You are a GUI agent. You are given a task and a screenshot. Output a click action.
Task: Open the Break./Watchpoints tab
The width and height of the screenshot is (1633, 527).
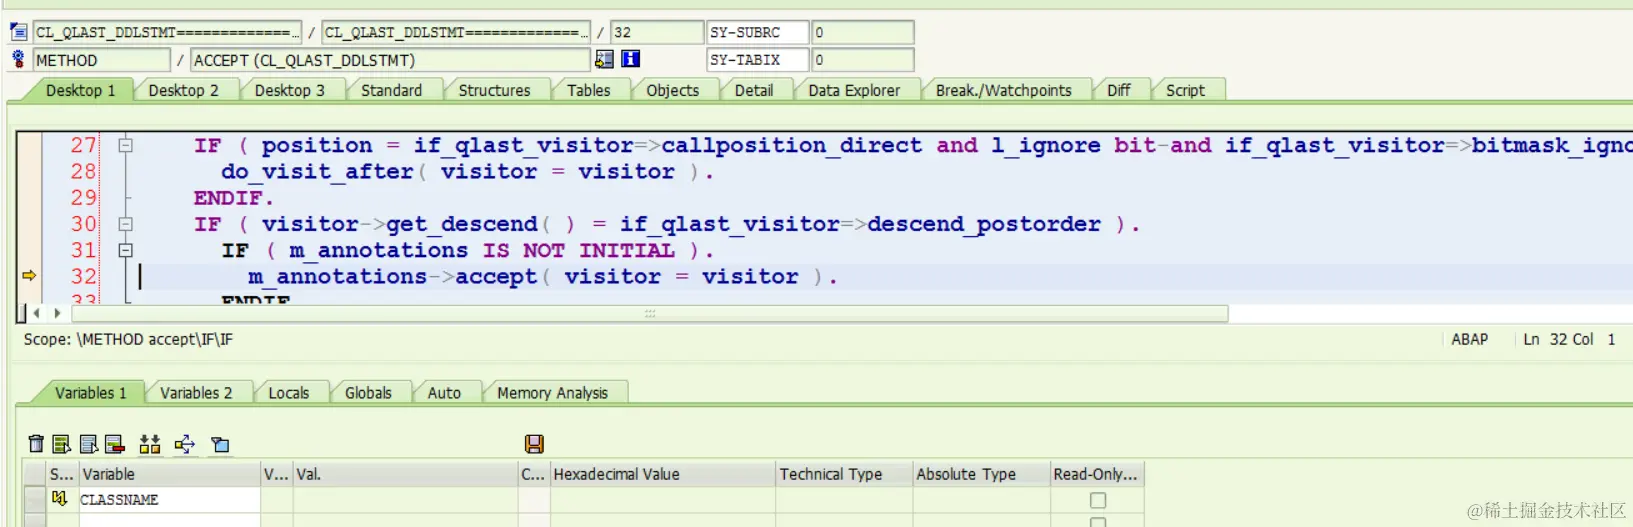(1003, 90)
